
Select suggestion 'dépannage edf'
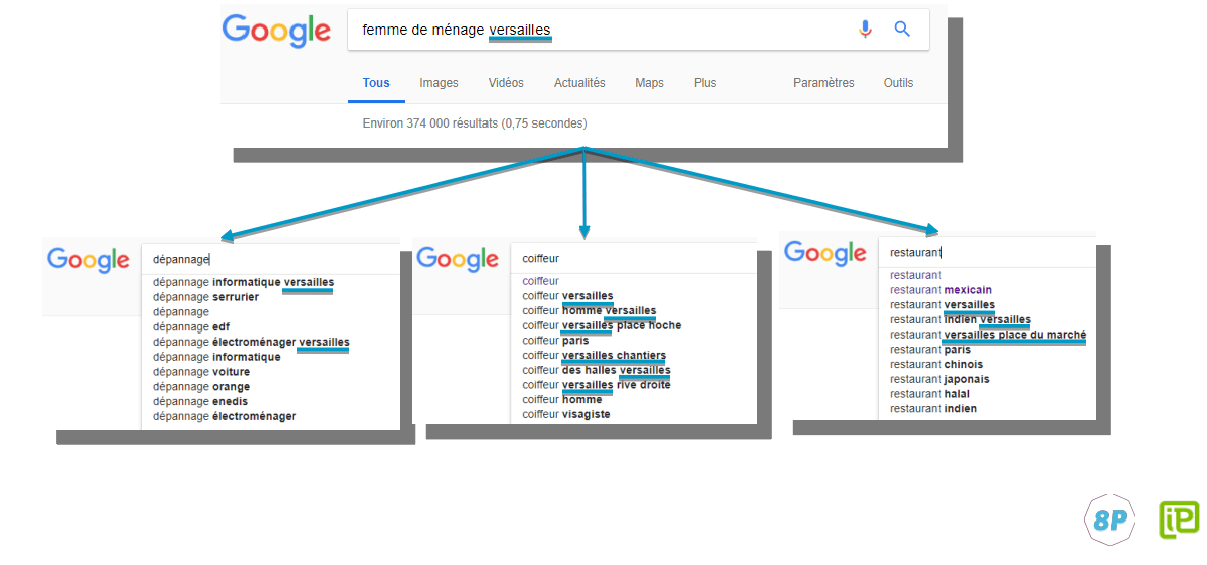[x=192, y=327]
